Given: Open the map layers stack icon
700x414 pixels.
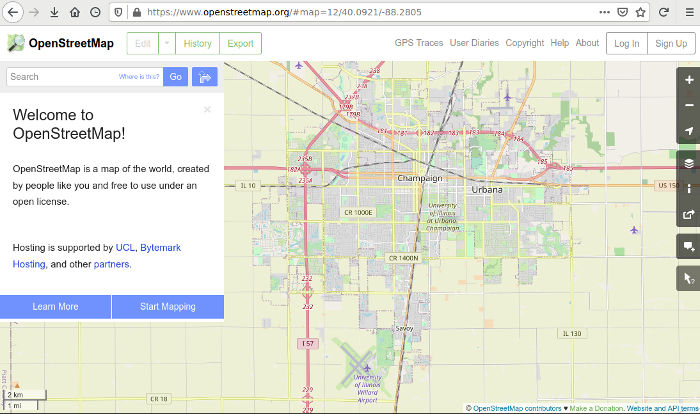Looking at the screenshot, I should click(689, 163).
